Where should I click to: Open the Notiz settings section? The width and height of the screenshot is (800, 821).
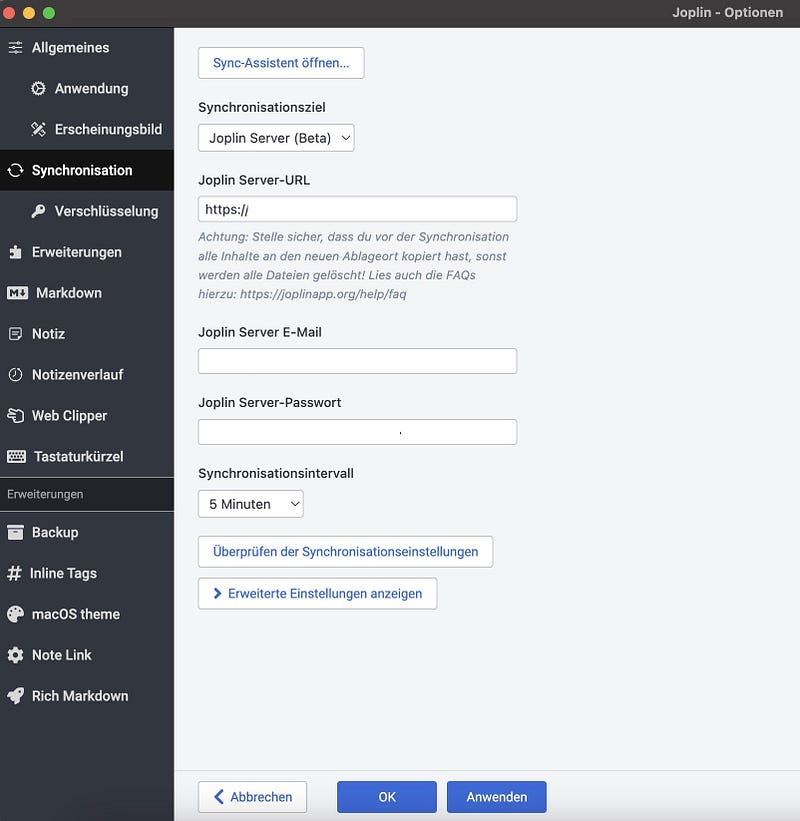coord(87,334)
